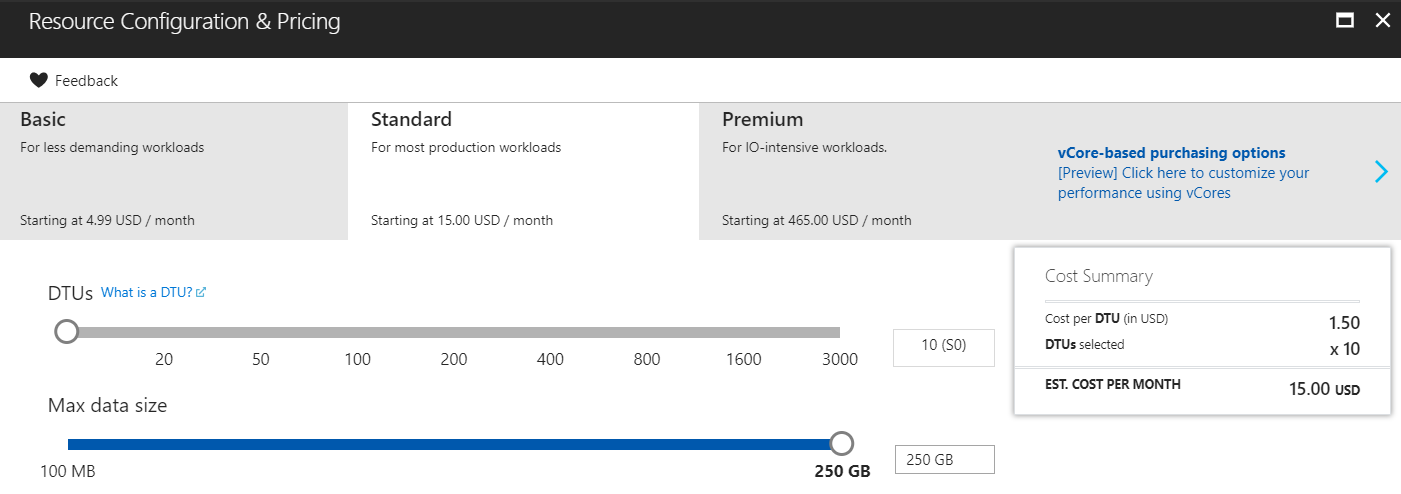Select the Standard pricing tier tab
The image size is (1401, 494).
[x=523, y=171]
